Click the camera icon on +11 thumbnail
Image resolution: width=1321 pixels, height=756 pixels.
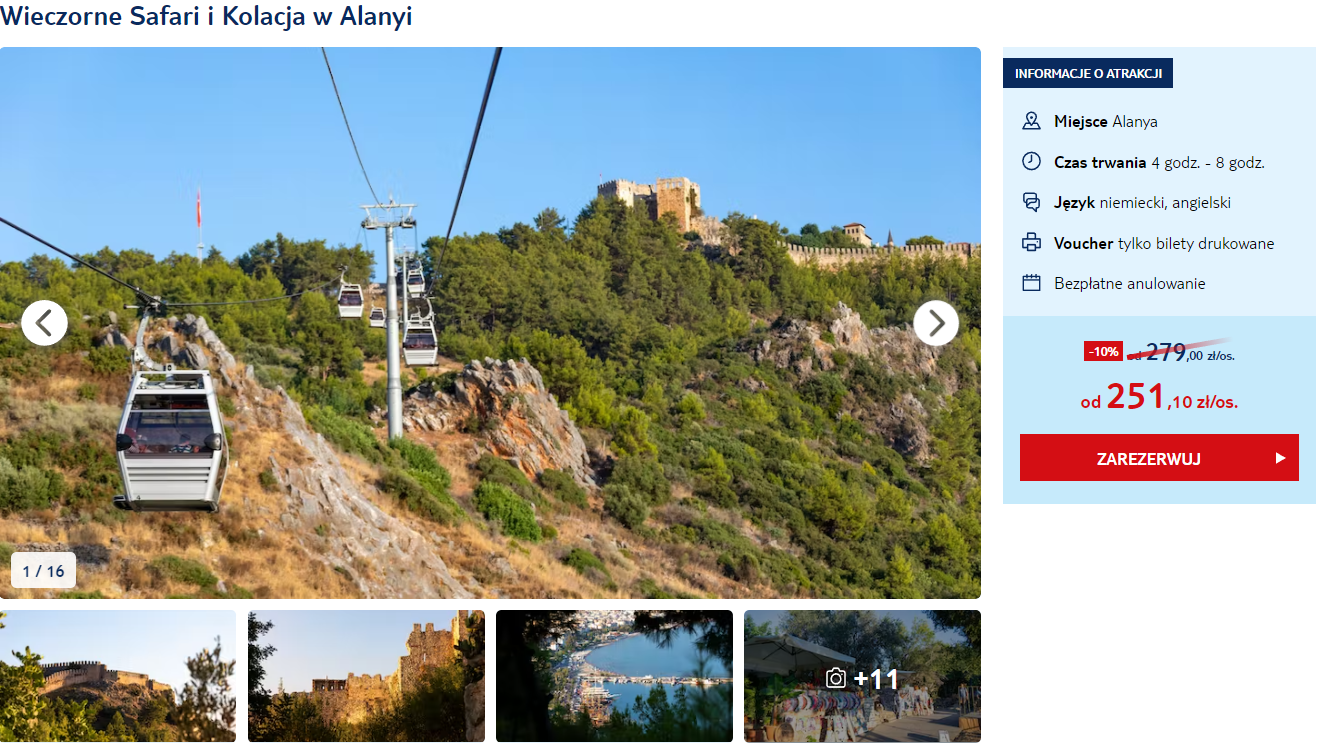[x=836, y=679]
